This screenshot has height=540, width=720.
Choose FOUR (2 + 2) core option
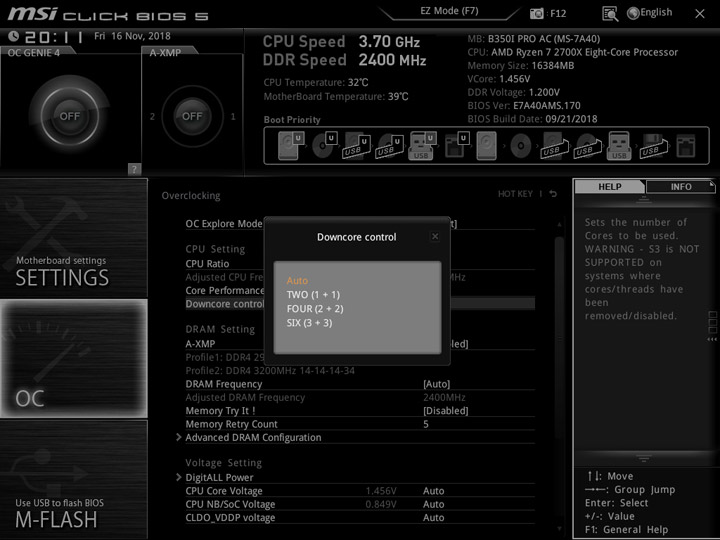click(x=315, y=309)
